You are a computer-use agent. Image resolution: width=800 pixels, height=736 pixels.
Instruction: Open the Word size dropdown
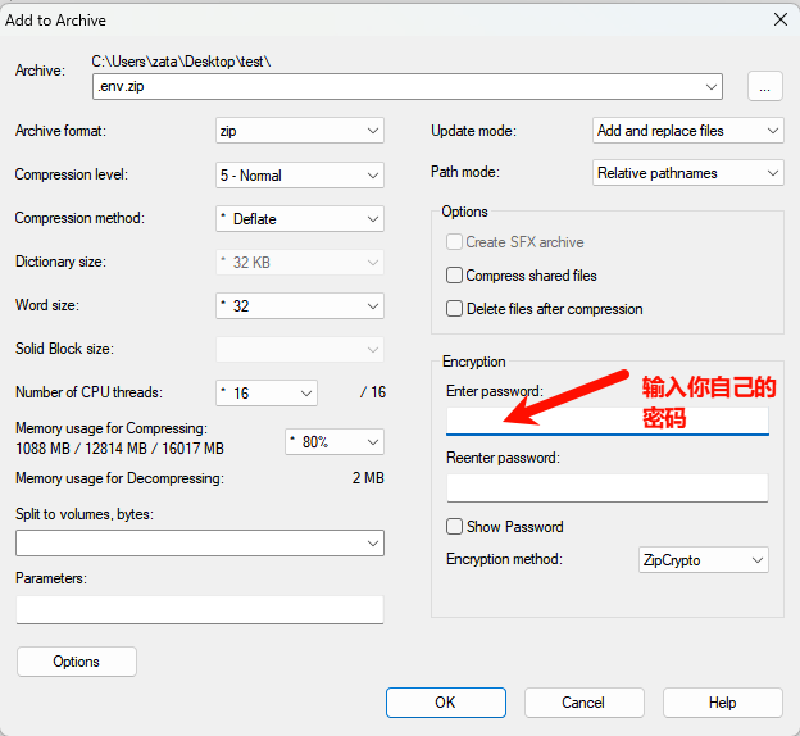[299, 306]
